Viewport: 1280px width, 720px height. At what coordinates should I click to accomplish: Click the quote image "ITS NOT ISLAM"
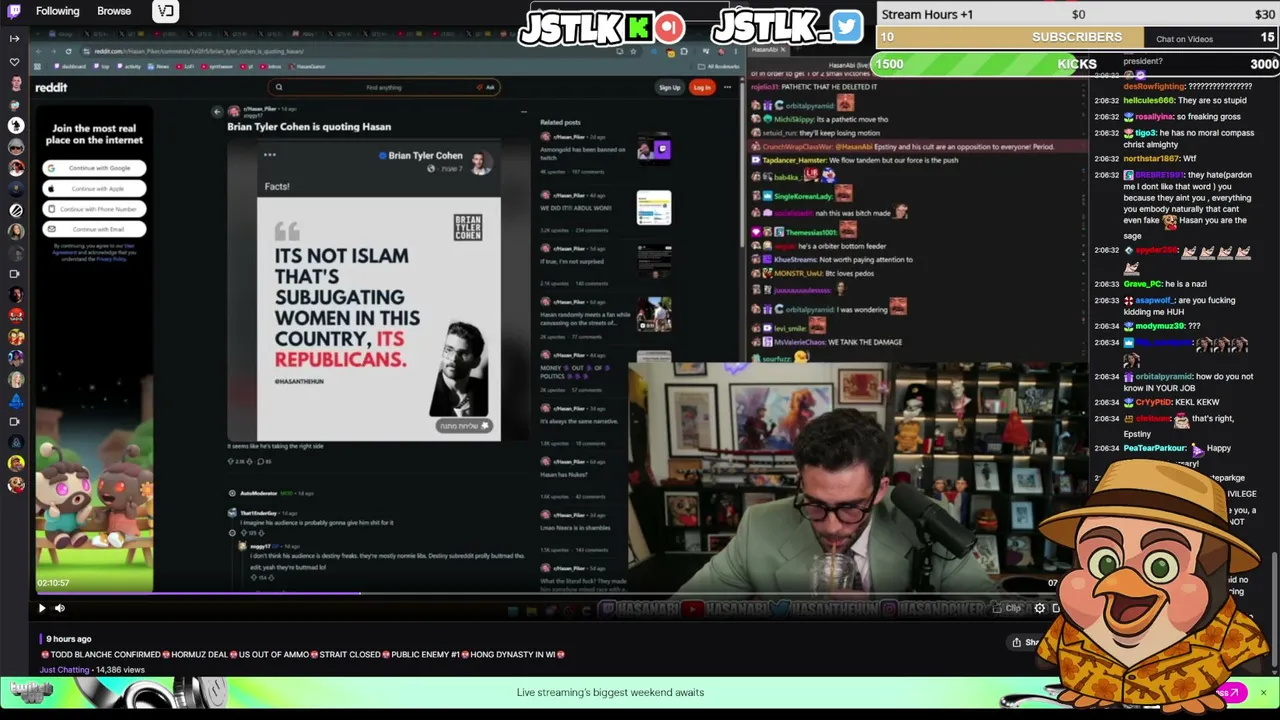coord(378,319)
